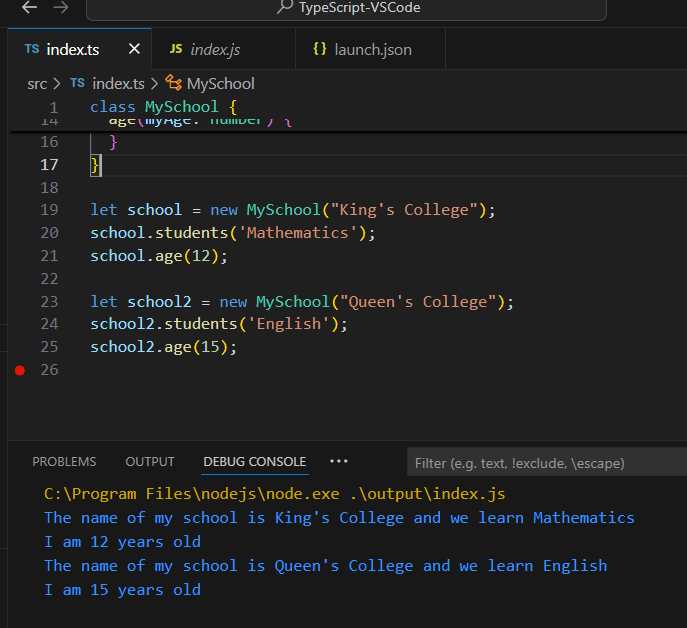Close the index.ts tab
The width and height of the screenshot is (687, 628).
pos(135,49)
